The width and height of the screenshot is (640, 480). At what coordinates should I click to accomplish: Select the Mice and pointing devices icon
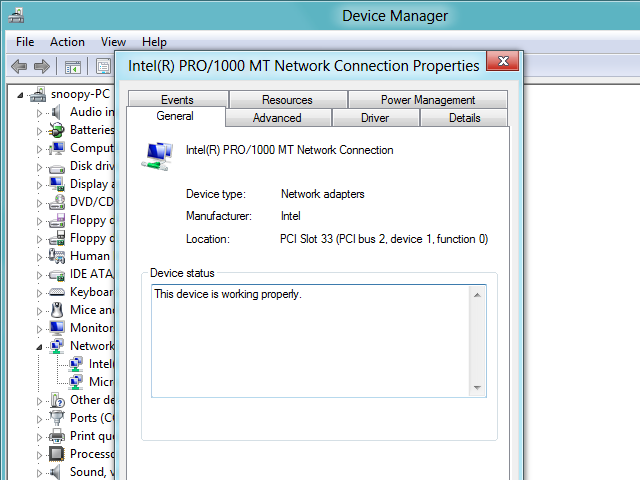(x=57, y=310)
